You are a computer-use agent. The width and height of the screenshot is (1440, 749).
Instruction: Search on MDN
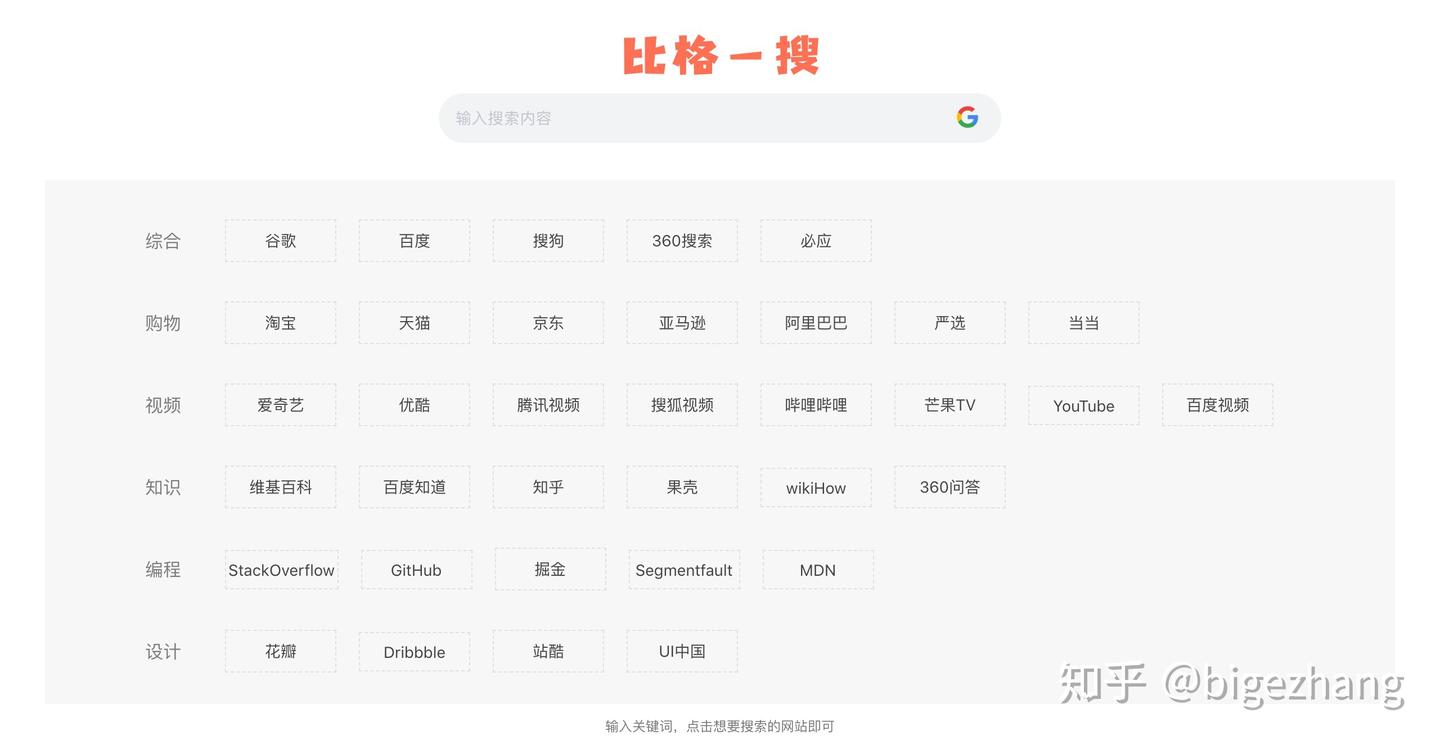[818, 570]
